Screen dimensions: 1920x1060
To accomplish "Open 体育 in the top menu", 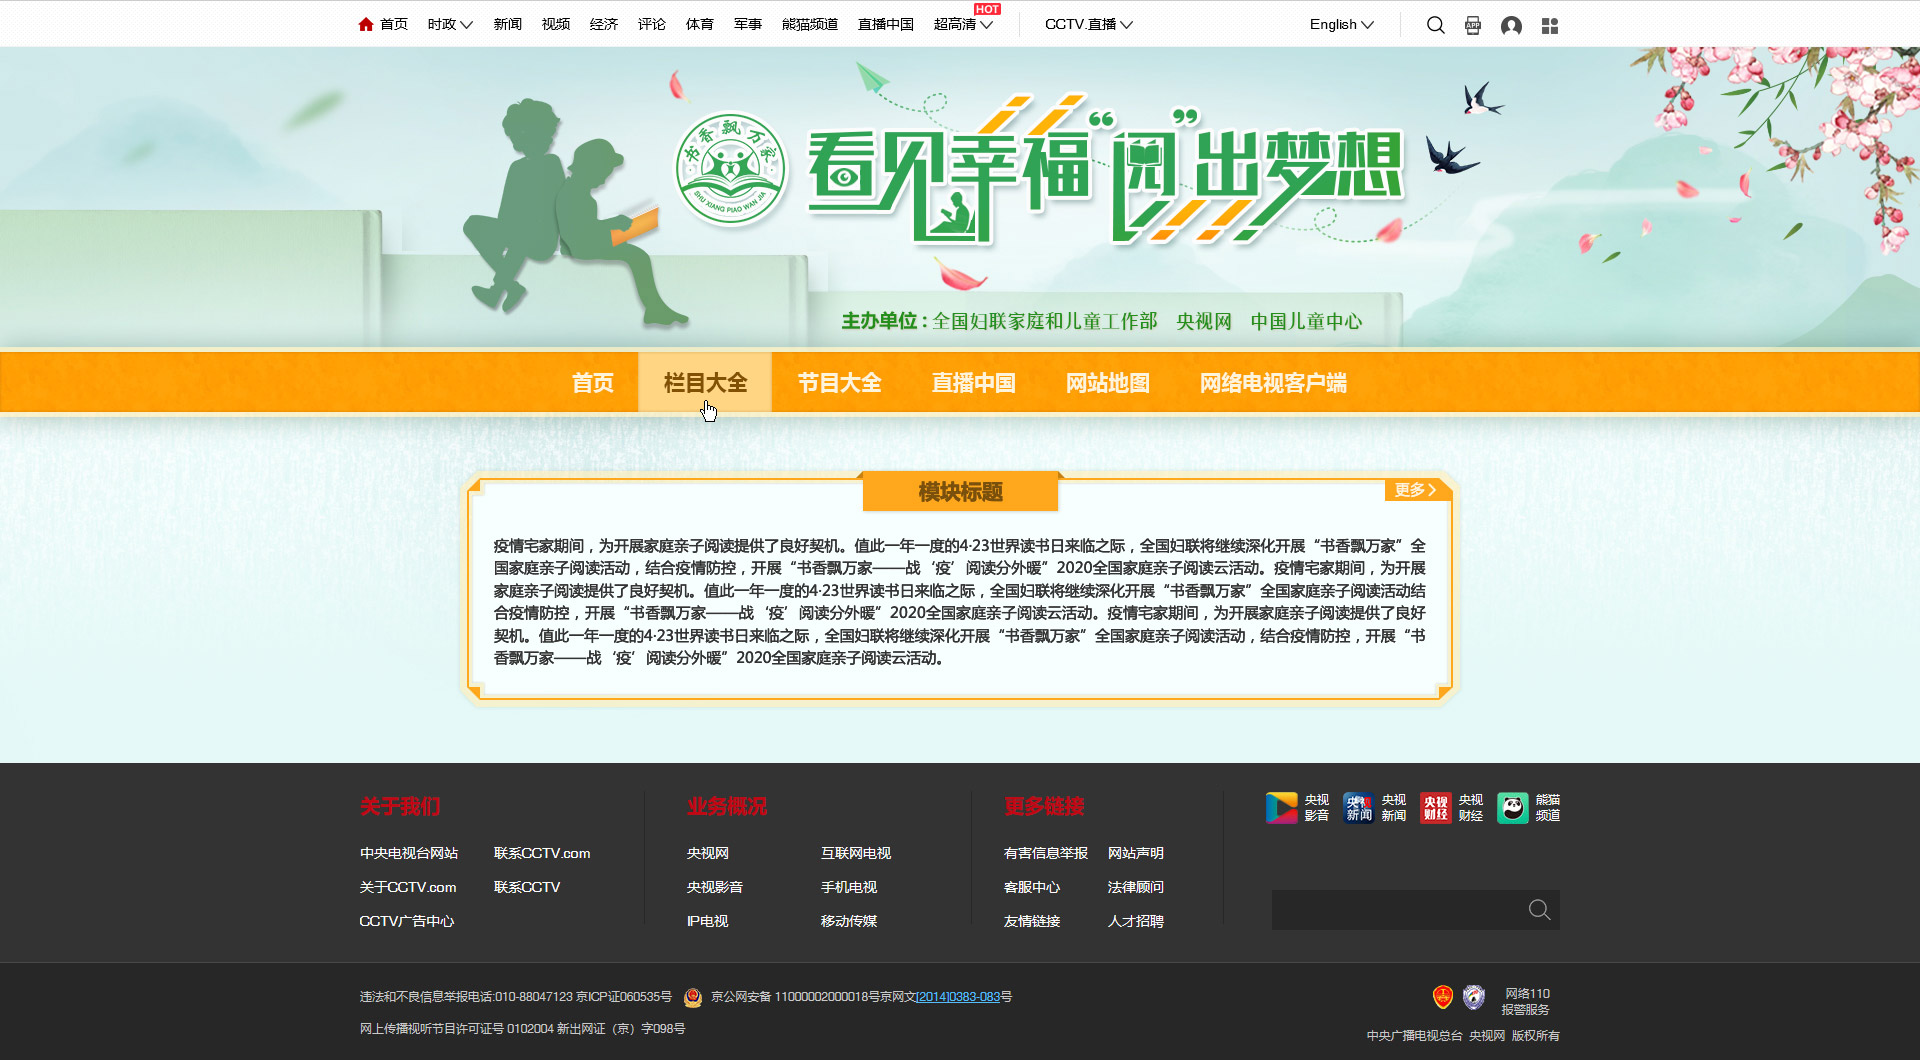I will [x=700, y=24].
